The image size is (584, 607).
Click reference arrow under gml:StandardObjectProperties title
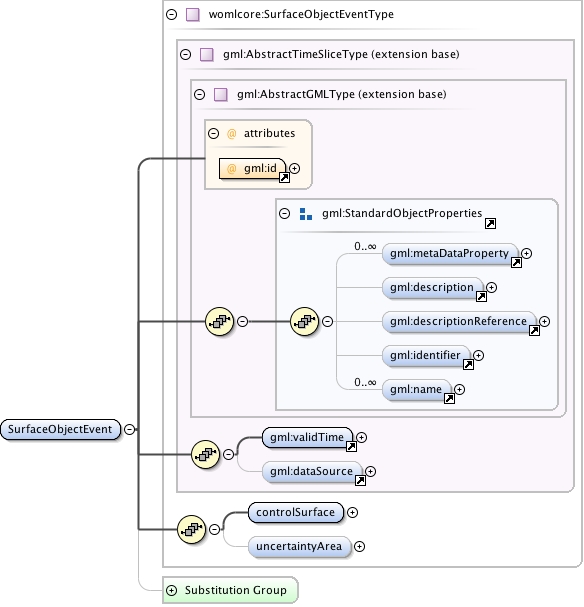(490, 223)
